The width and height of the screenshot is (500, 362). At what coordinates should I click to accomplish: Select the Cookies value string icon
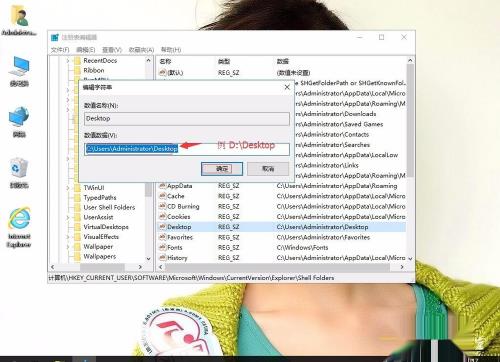tap(162, 217)
